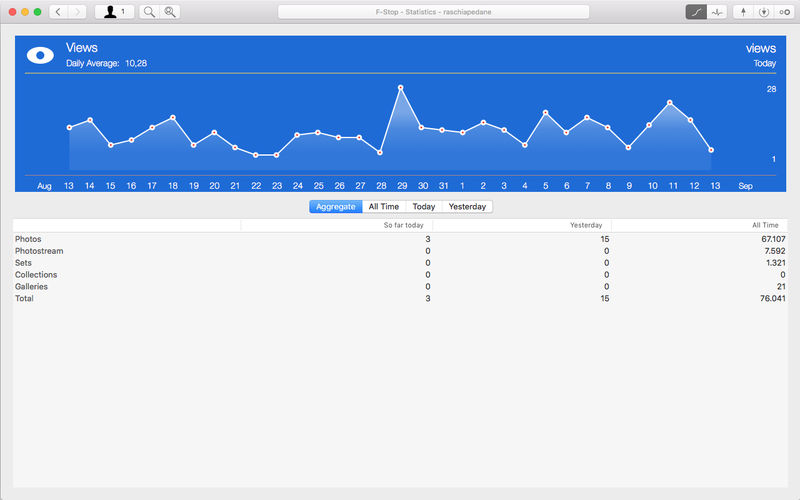The height and width of the screenshot is (500, 800).
Task: Click the chart data point above Sep 9
Action: pos(628,147)
